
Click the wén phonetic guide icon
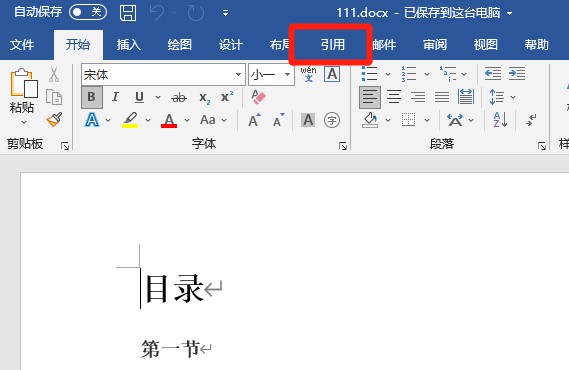click(308, 74)
